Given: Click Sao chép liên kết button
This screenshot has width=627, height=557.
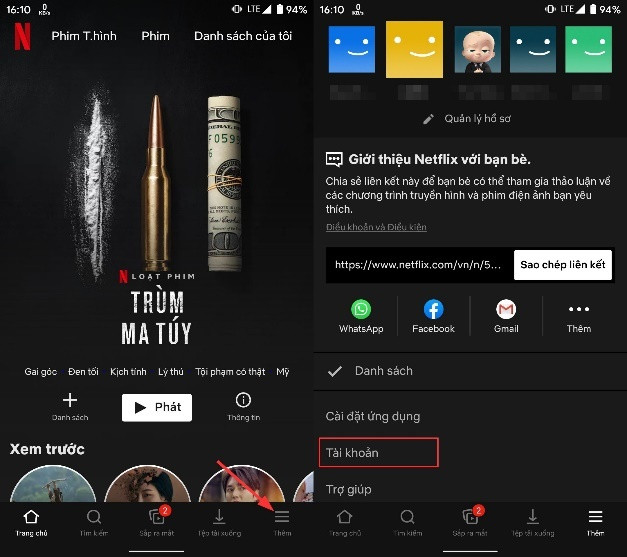Looking at the screenshot, I should point(563,265).
